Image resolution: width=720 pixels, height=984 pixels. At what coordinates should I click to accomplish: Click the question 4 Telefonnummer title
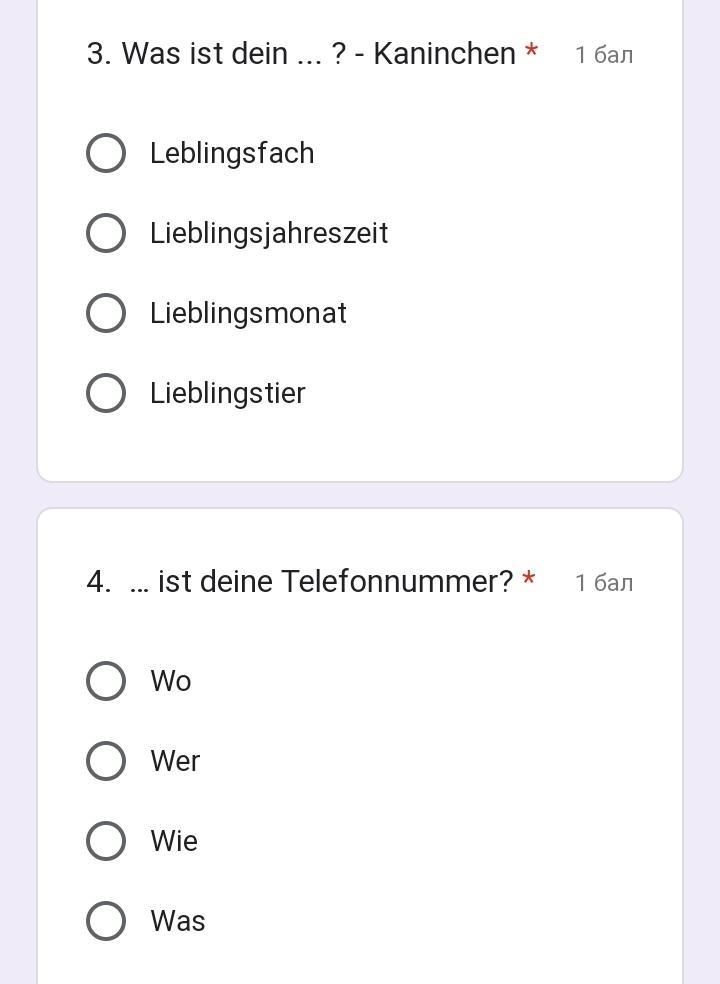[300, 582]
